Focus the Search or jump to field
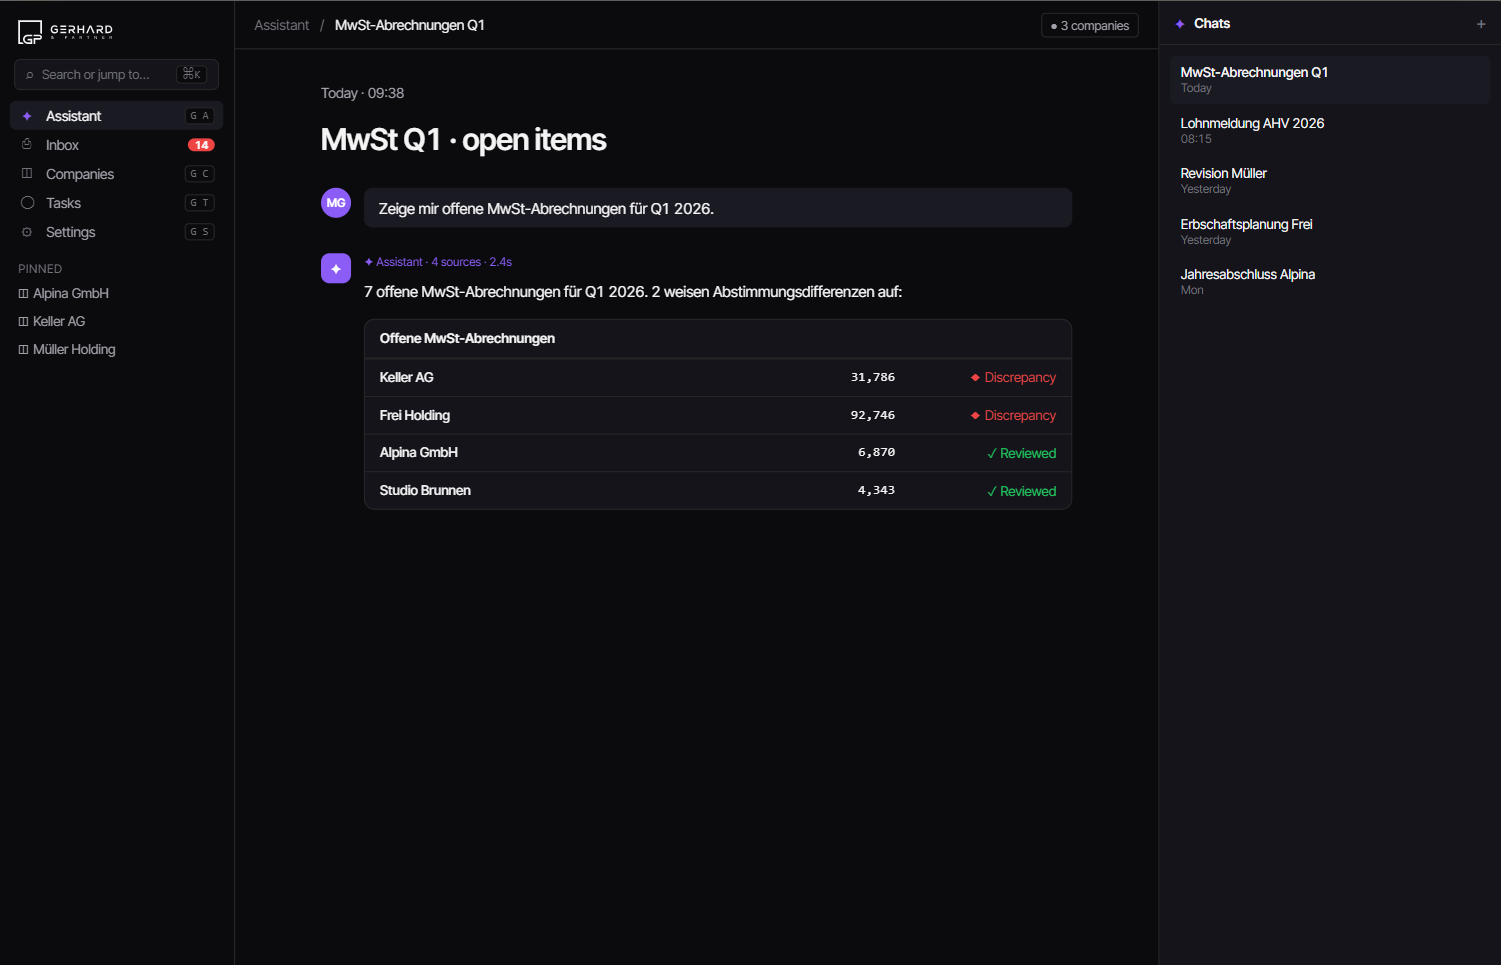The image size is (1501, 965). pos(116,74)
